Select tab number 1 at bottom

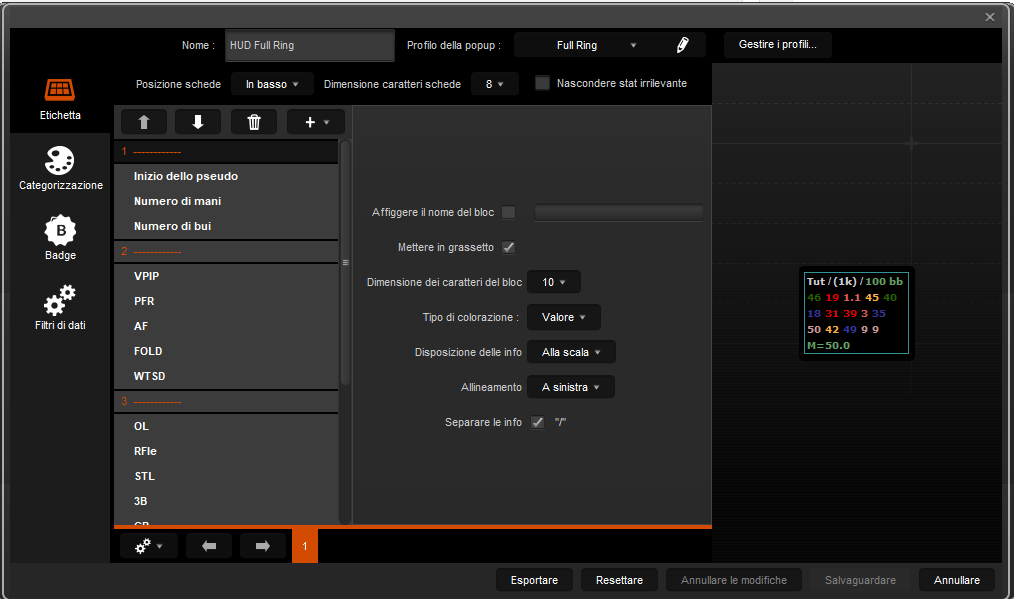[305, 546]
